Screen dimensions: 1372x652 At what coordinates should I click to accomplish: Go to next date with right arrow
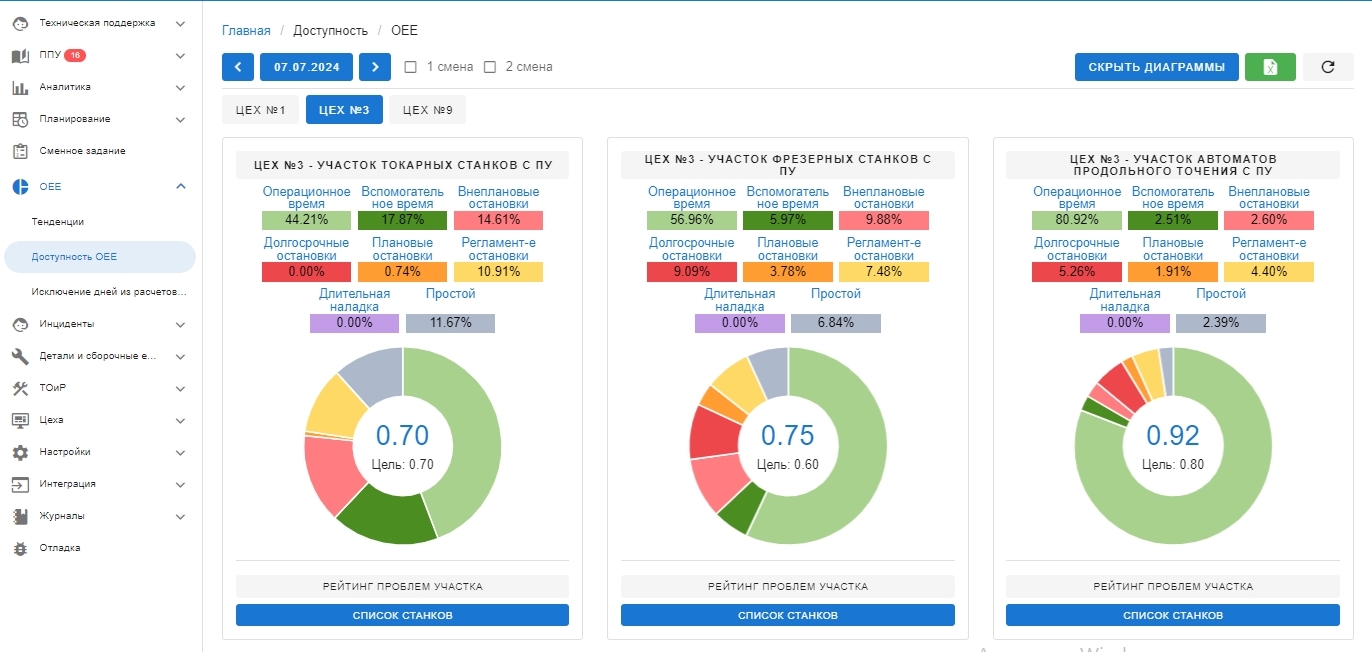[x=374, y=67]
